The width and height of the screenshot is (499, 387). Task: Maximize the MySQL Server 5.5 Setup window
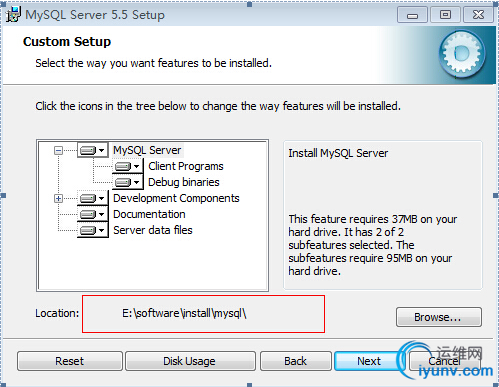[445, 15]
